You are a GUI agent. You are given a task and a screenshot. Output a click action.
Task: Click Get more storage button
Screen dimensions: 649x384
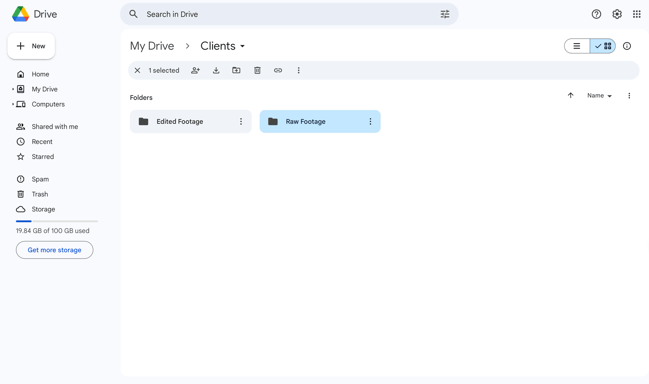pyautogui.click(x=55, y=250)
